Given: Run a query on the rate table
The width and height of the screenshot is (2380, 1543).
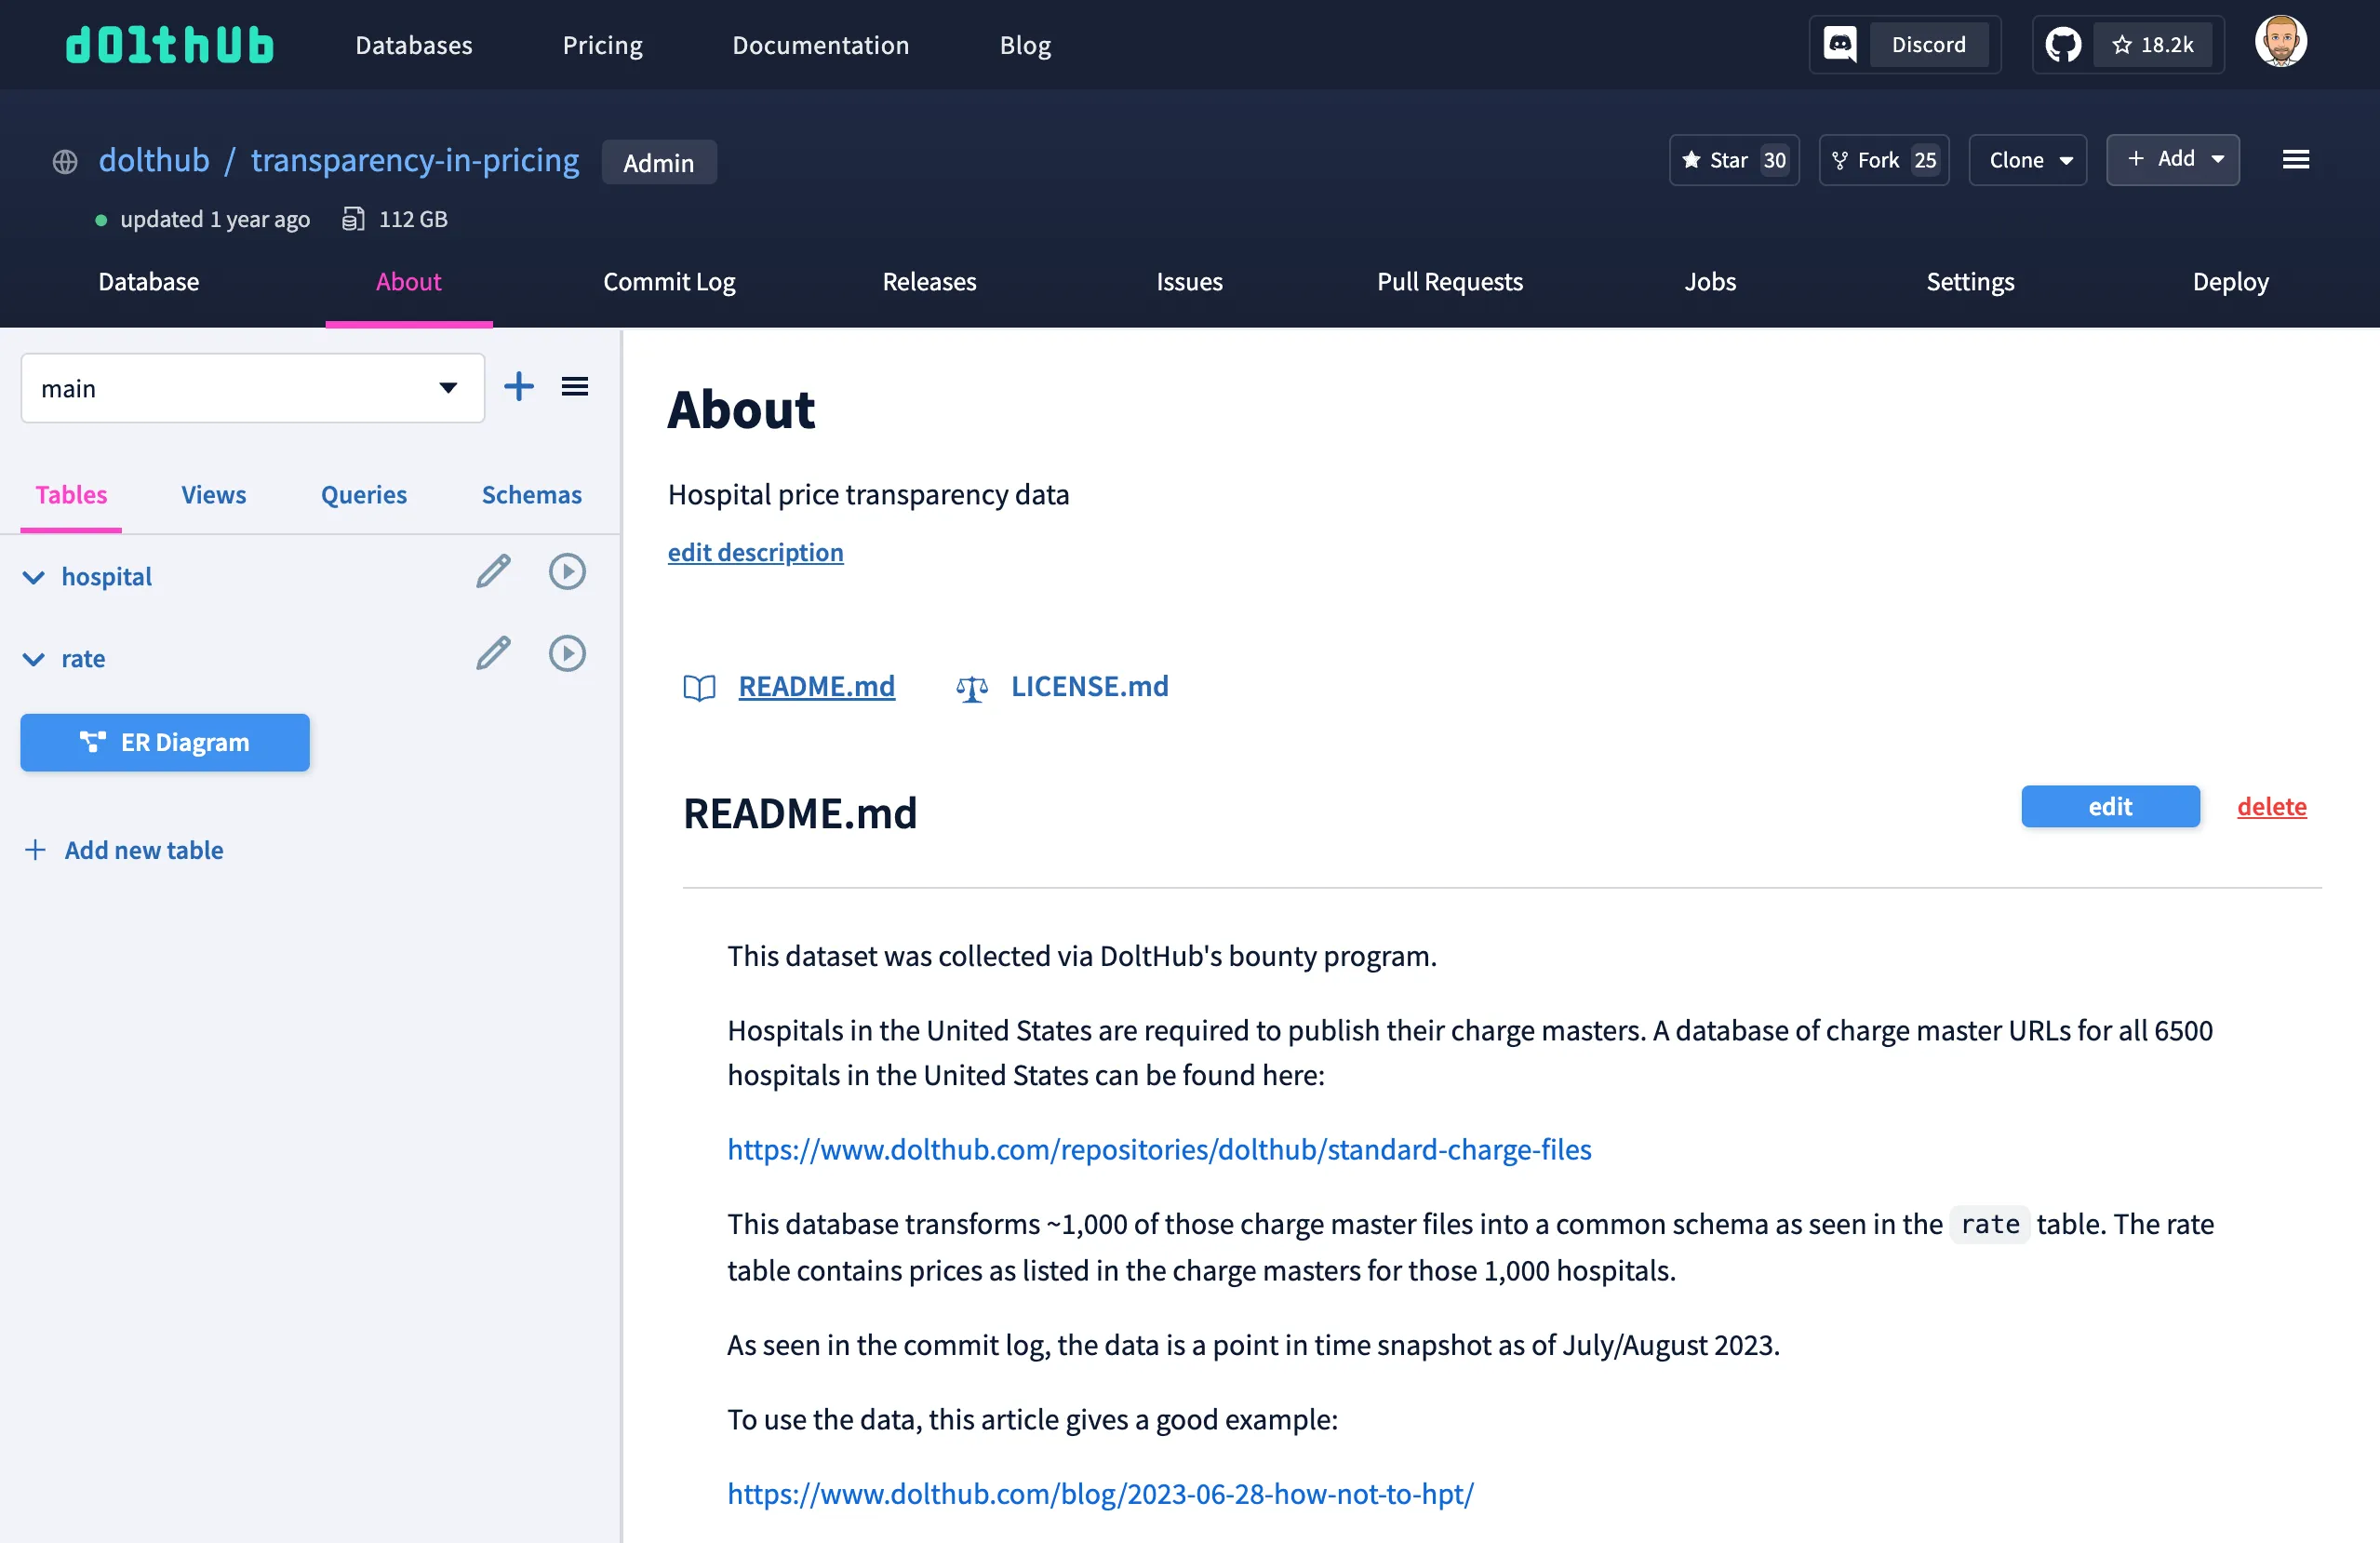Looking at the screenshot, I should tap(567, 653).
